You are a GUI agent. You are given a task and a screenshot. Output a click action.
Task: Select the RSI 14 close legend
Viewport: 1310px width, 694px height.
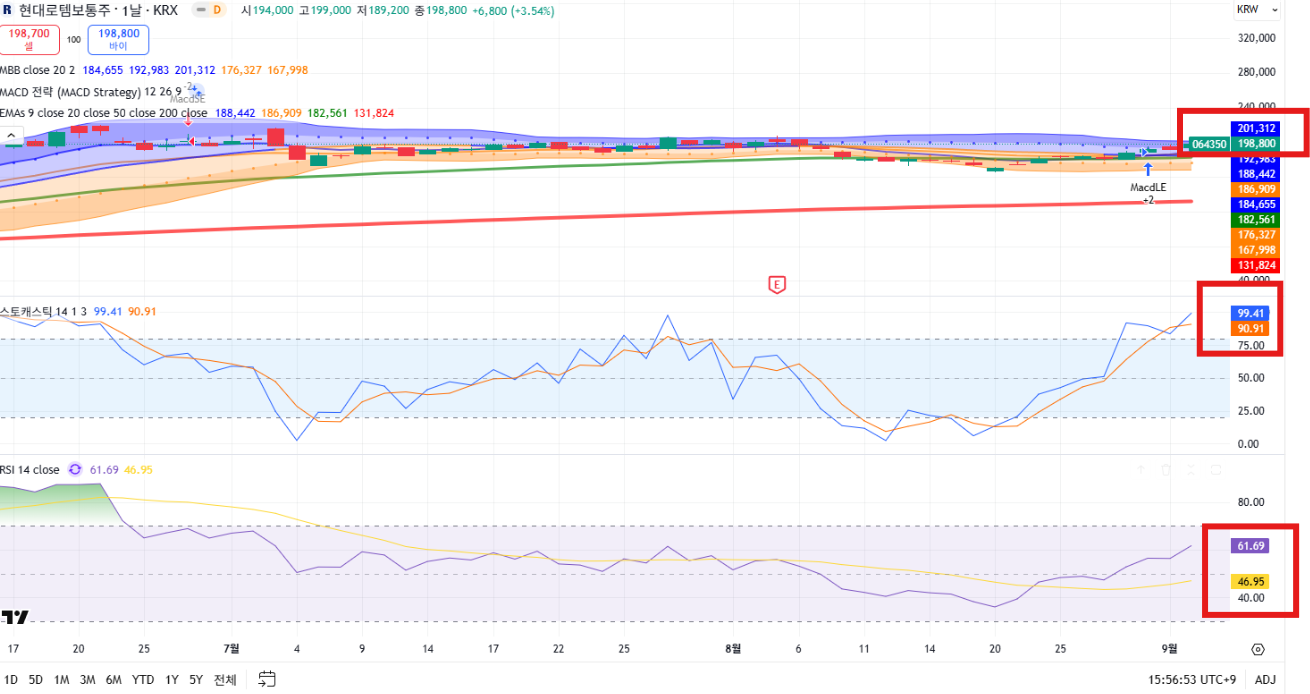tap(30, 469)
